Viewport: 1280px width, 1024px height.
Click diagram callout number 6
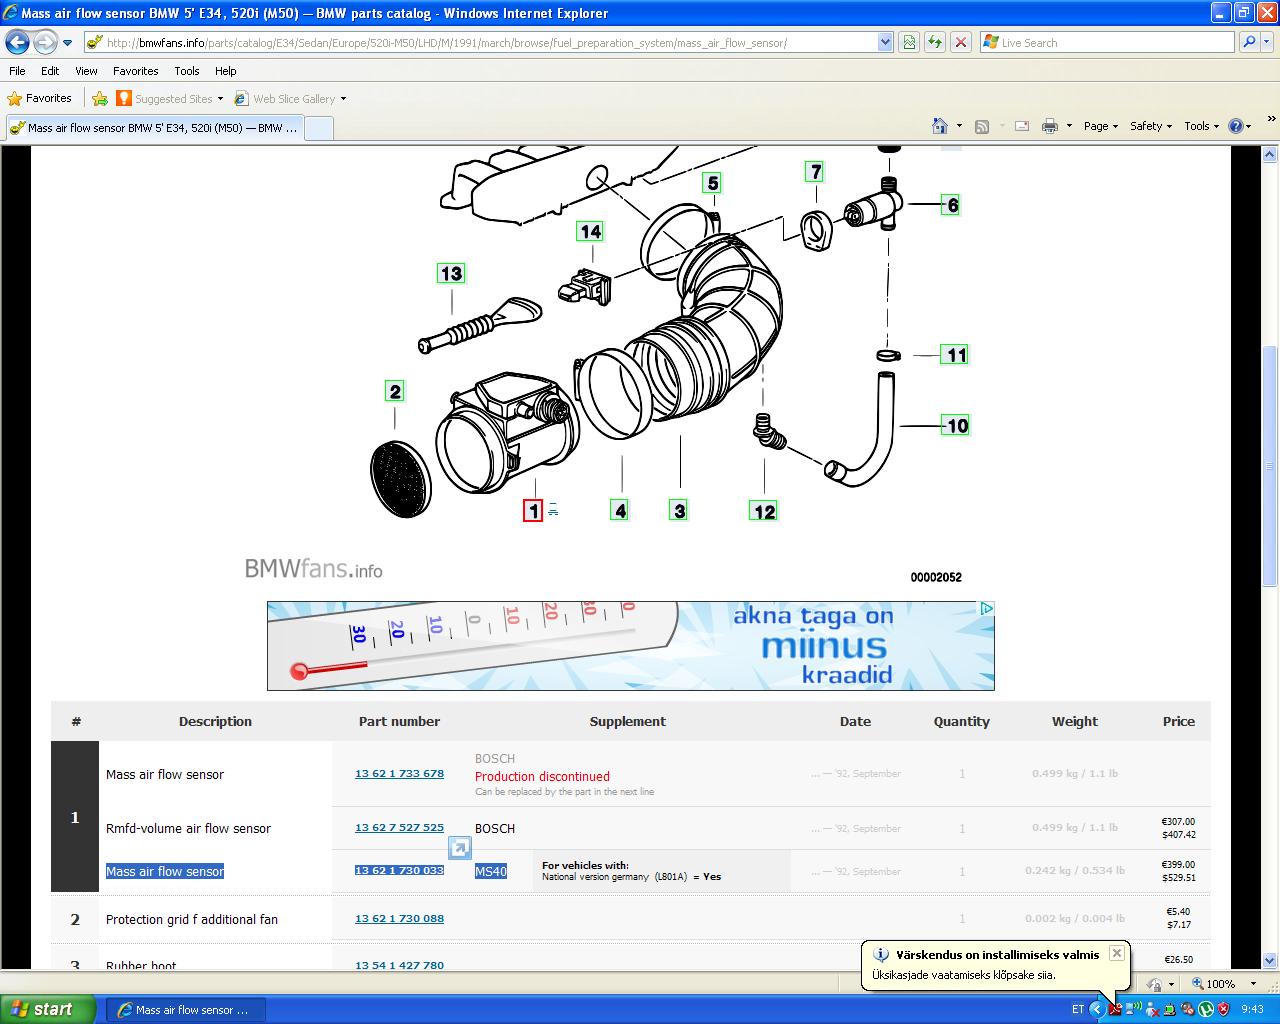[952, 205]
